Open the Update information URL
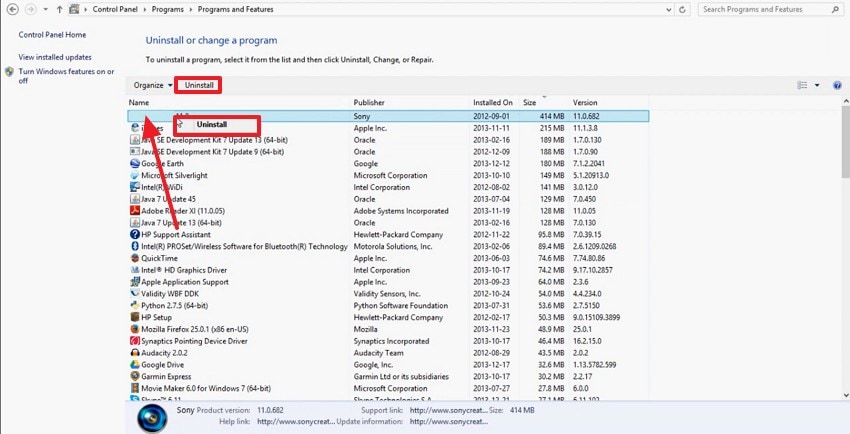The width and height of the screenshot is (850, 434). [x=448, y=421]
